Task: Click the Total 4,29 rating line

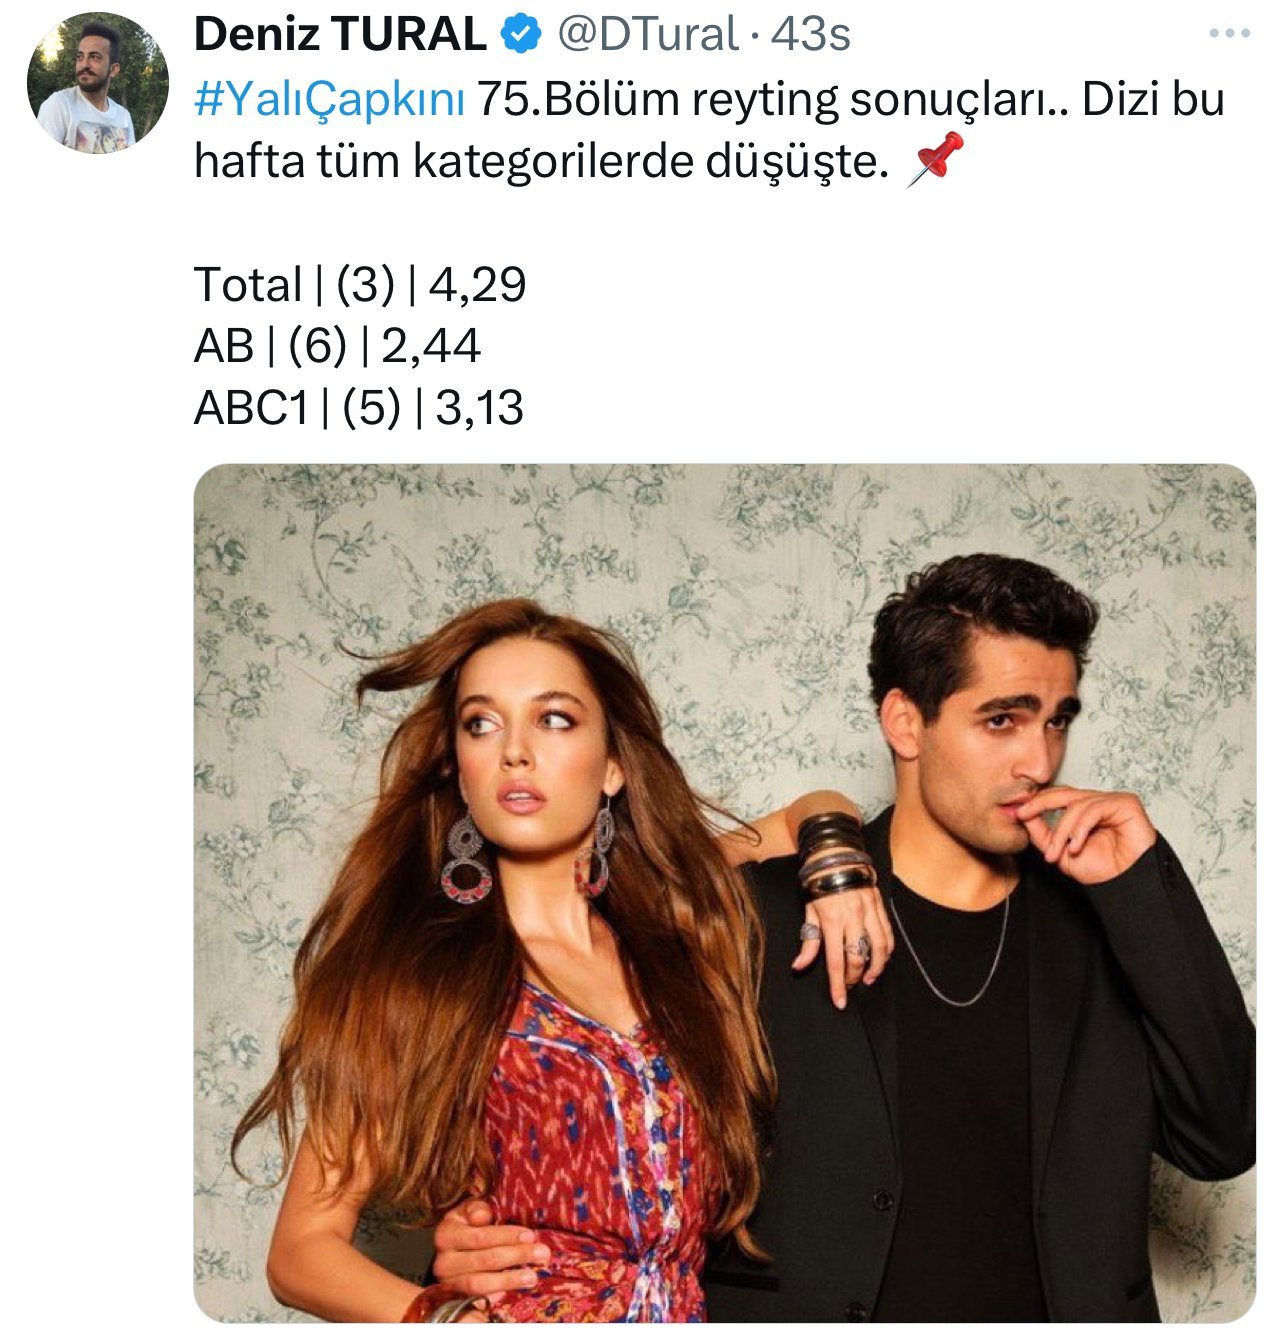Action: click(x=360, y=285)
